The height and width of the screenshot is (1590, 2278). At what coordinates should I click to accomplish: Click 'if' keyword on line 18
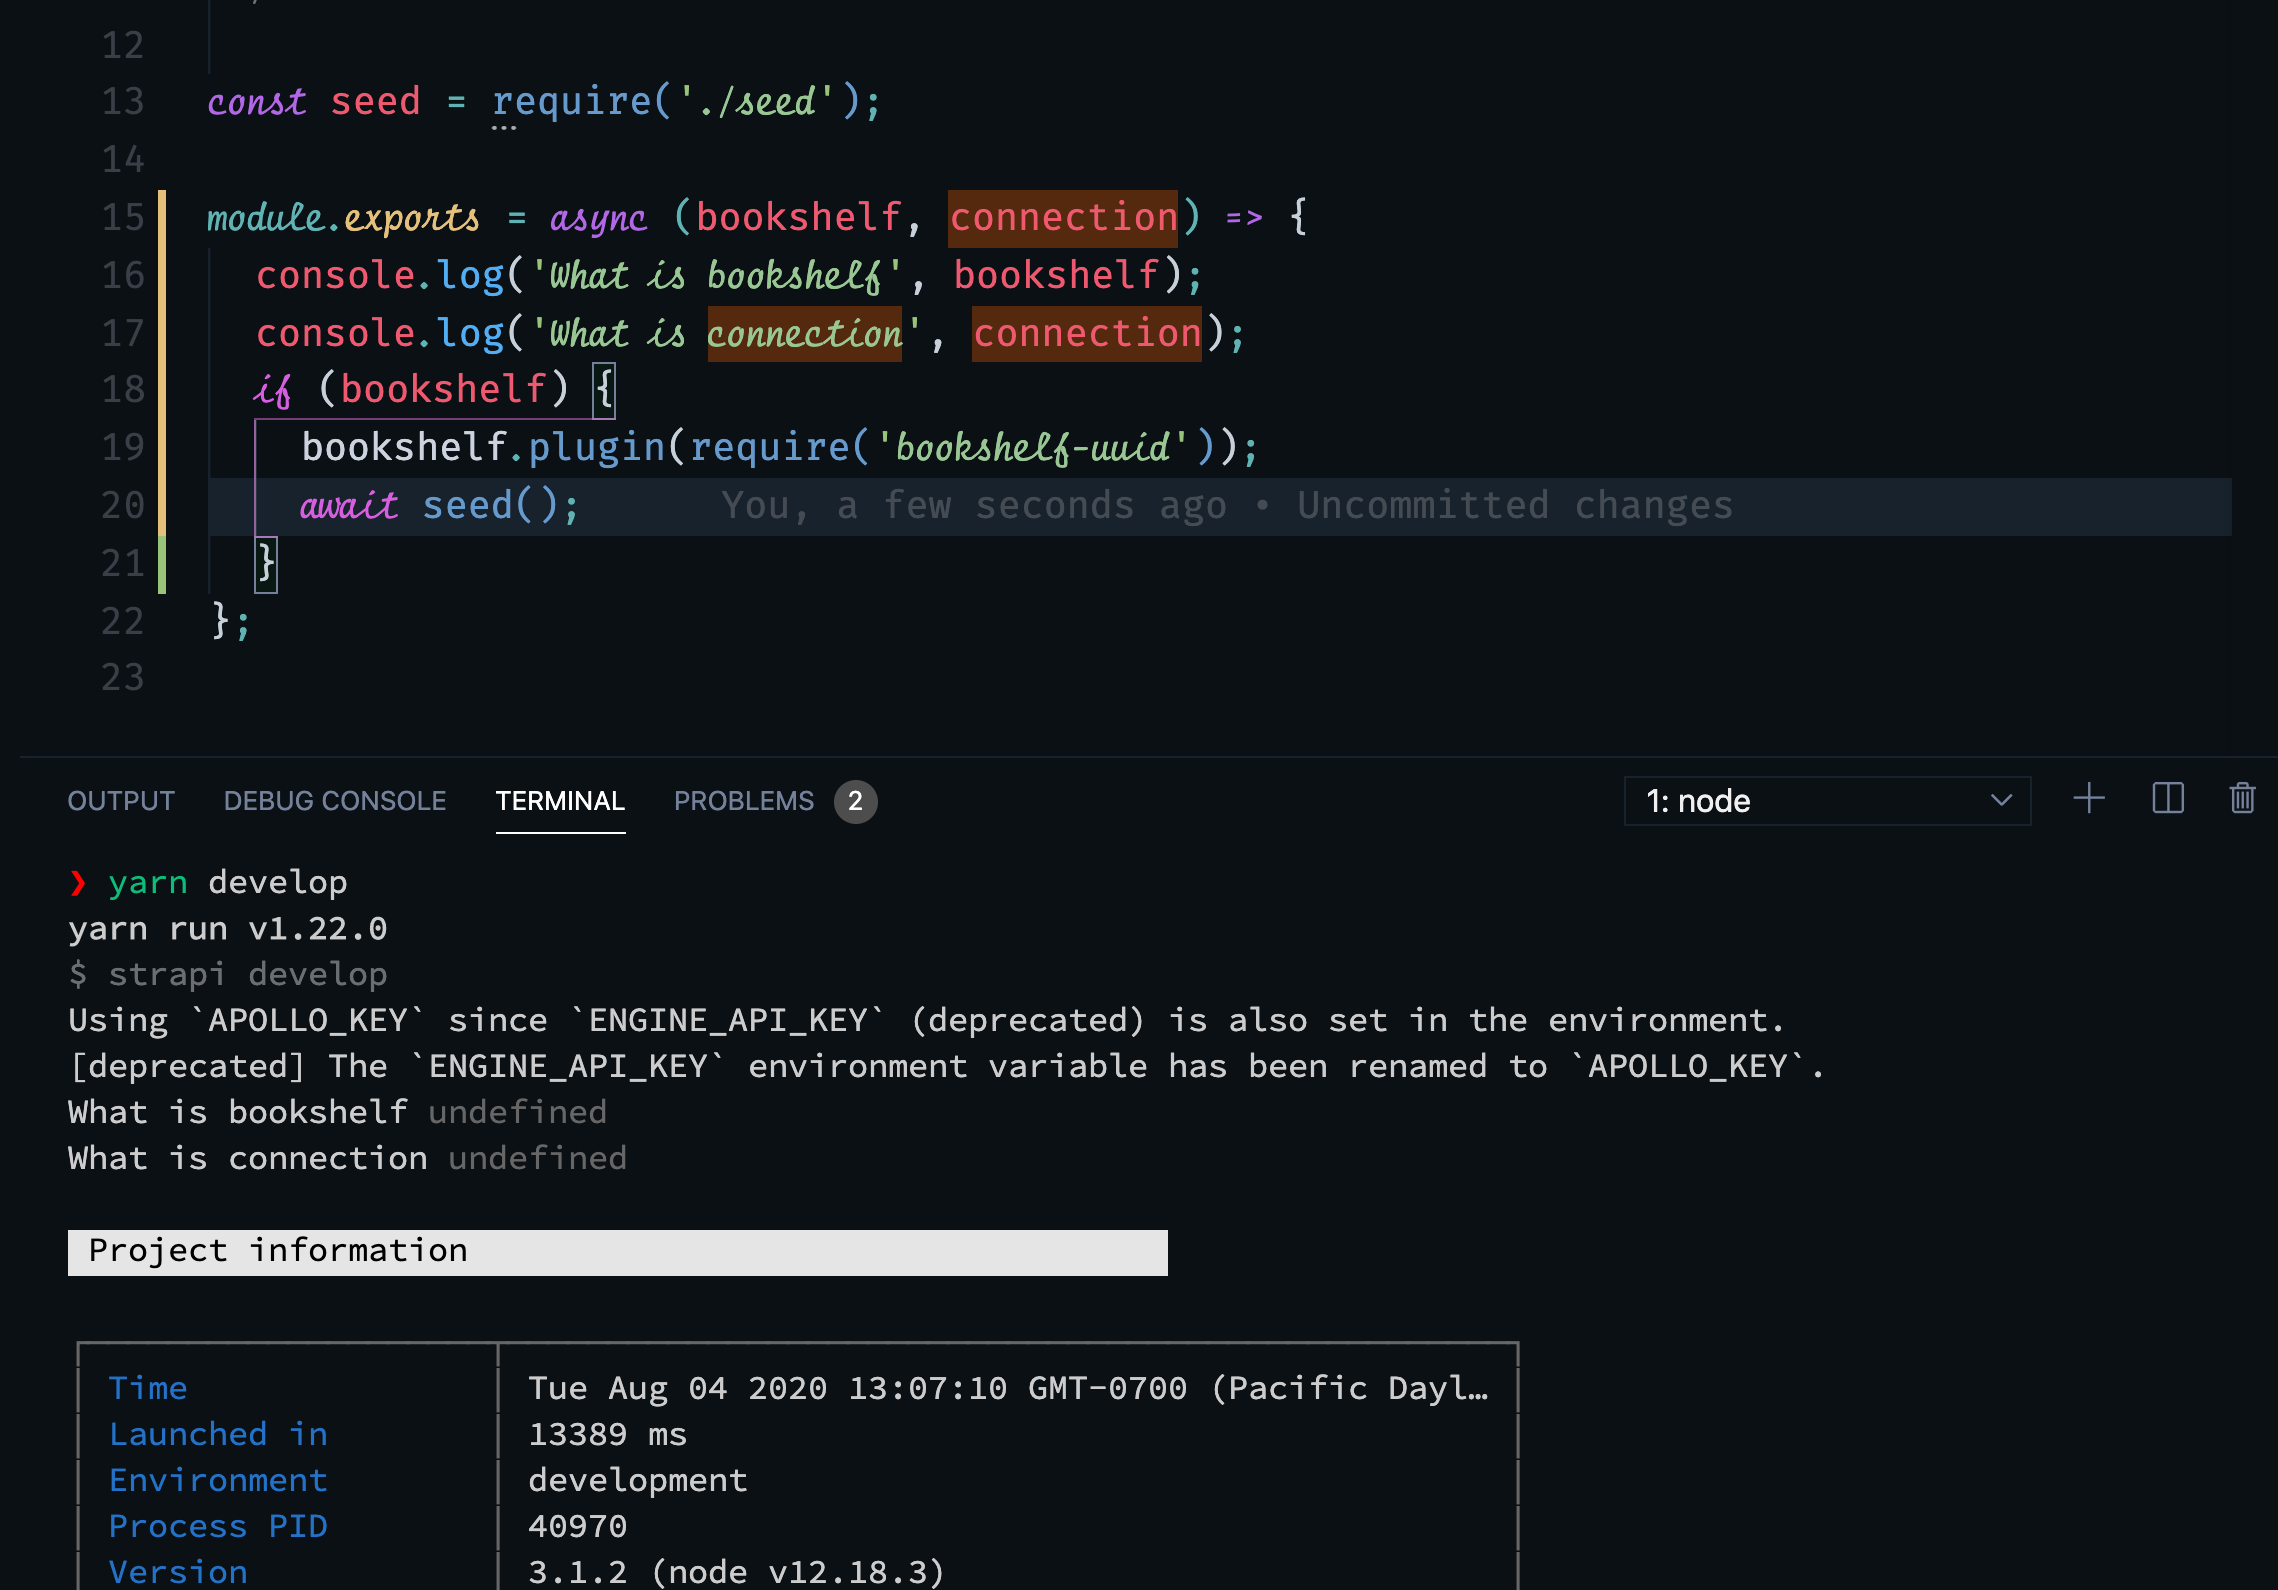[272, 390]
